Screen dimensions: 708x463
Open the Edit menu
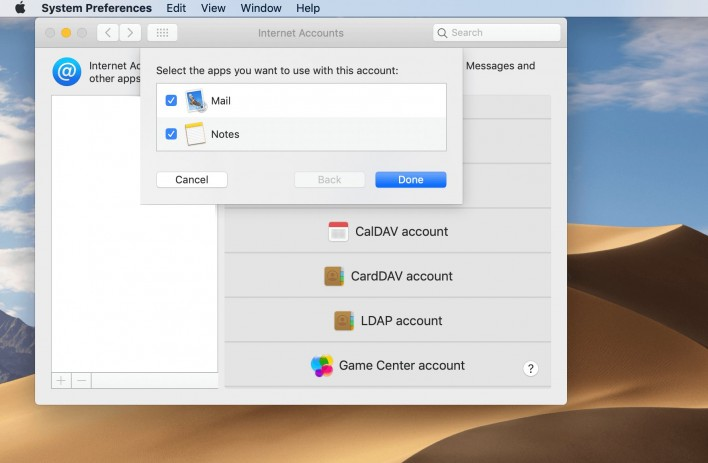tap(176, 8)
